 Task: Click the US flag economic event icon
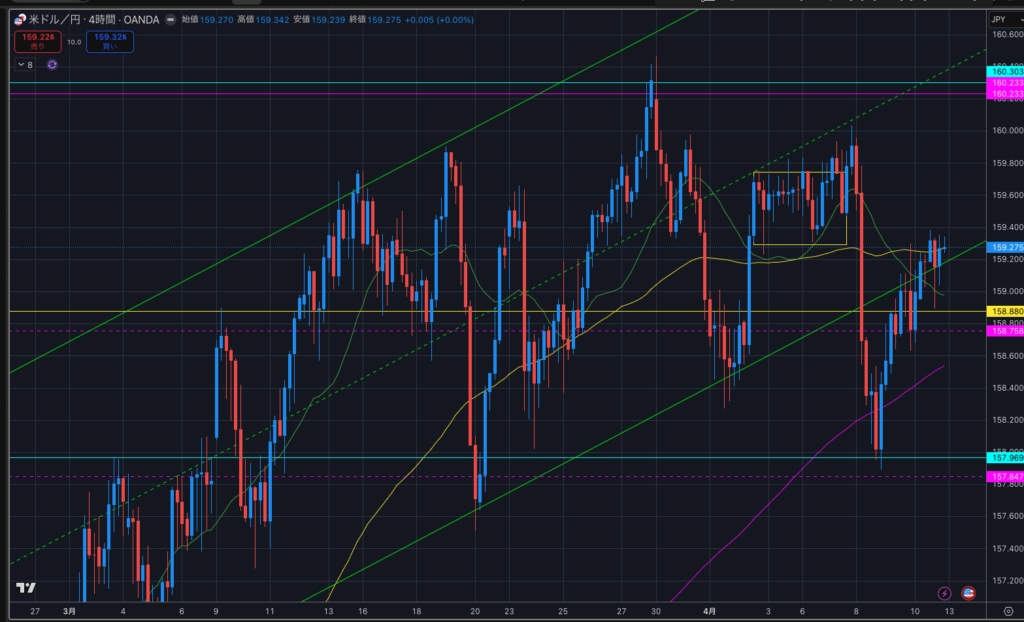click(x=968, y=594)
